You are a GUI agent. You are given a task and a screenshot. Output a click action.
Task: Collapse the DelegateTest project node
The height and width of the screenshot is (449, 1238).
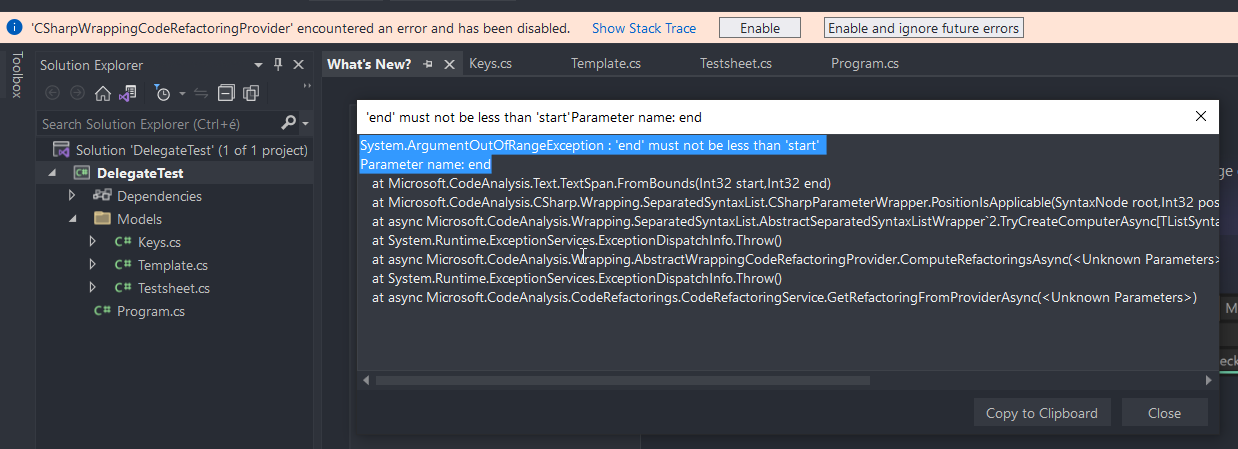[x=50, y=173]
